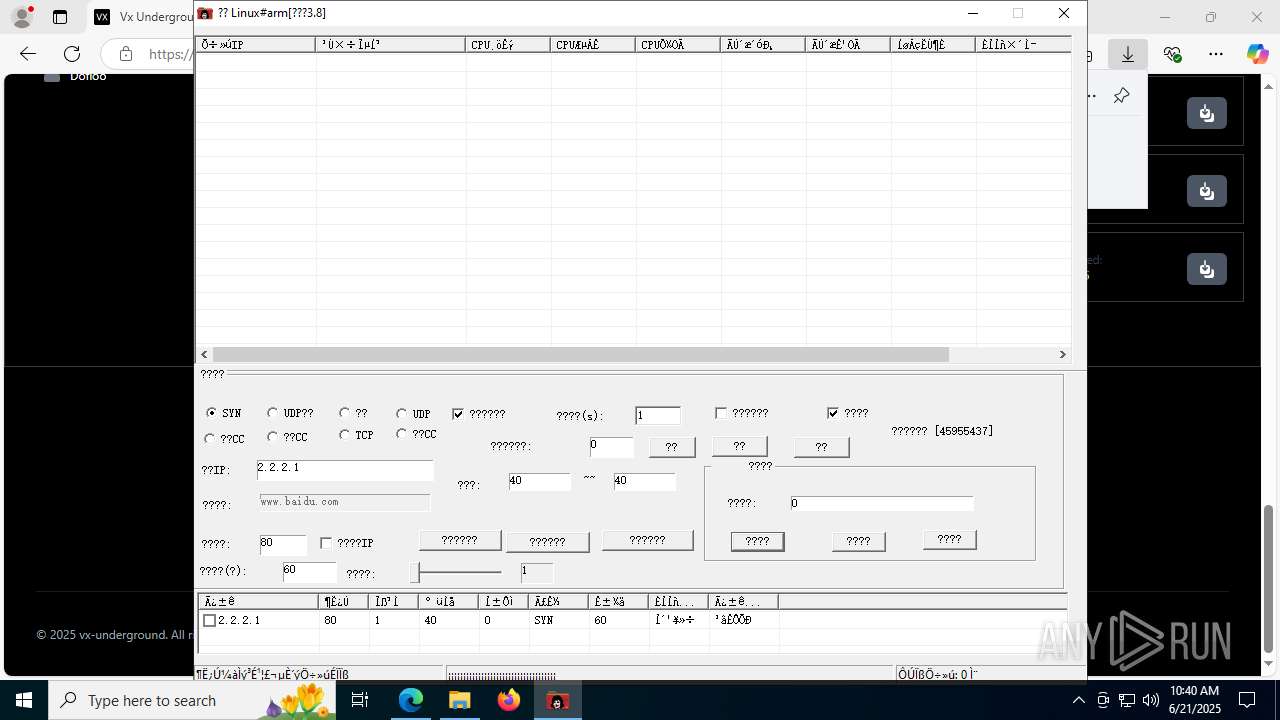Click the www.baidu.com domain field
This screenshot has width=1280, height=720.
(345, 502)
